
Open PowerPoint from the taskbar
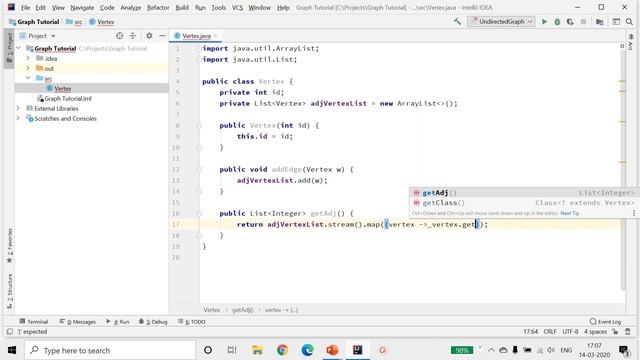pyautogui.click(x=332, y=350)
